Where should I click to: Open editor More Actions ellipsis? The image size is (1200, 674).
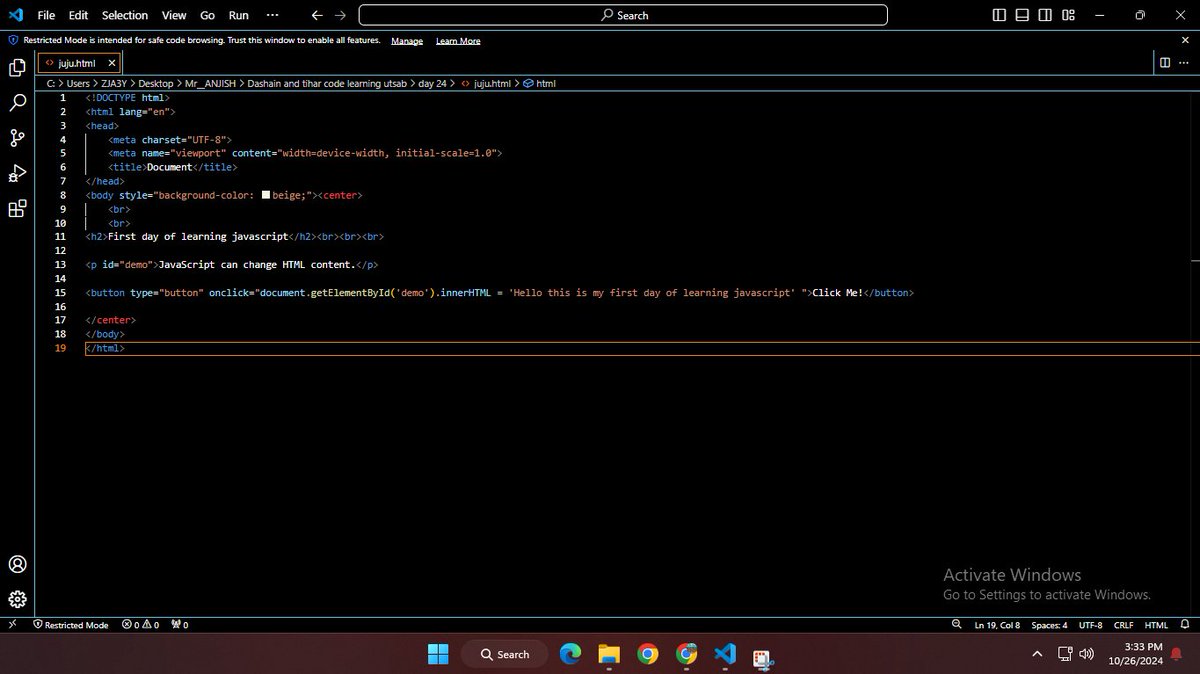[1184, 62]
